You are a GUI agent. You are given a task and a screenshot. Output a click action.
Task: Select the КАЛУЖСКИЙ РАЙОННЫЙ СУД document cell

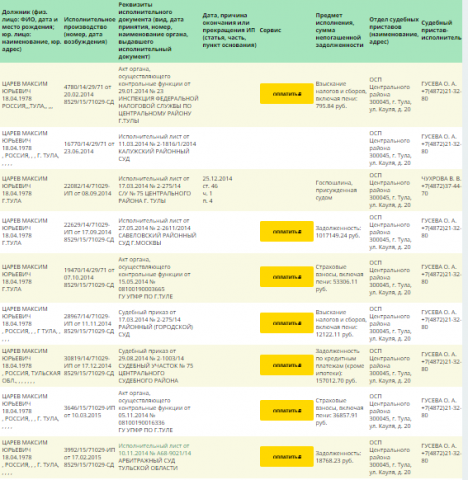pos(157,148)
